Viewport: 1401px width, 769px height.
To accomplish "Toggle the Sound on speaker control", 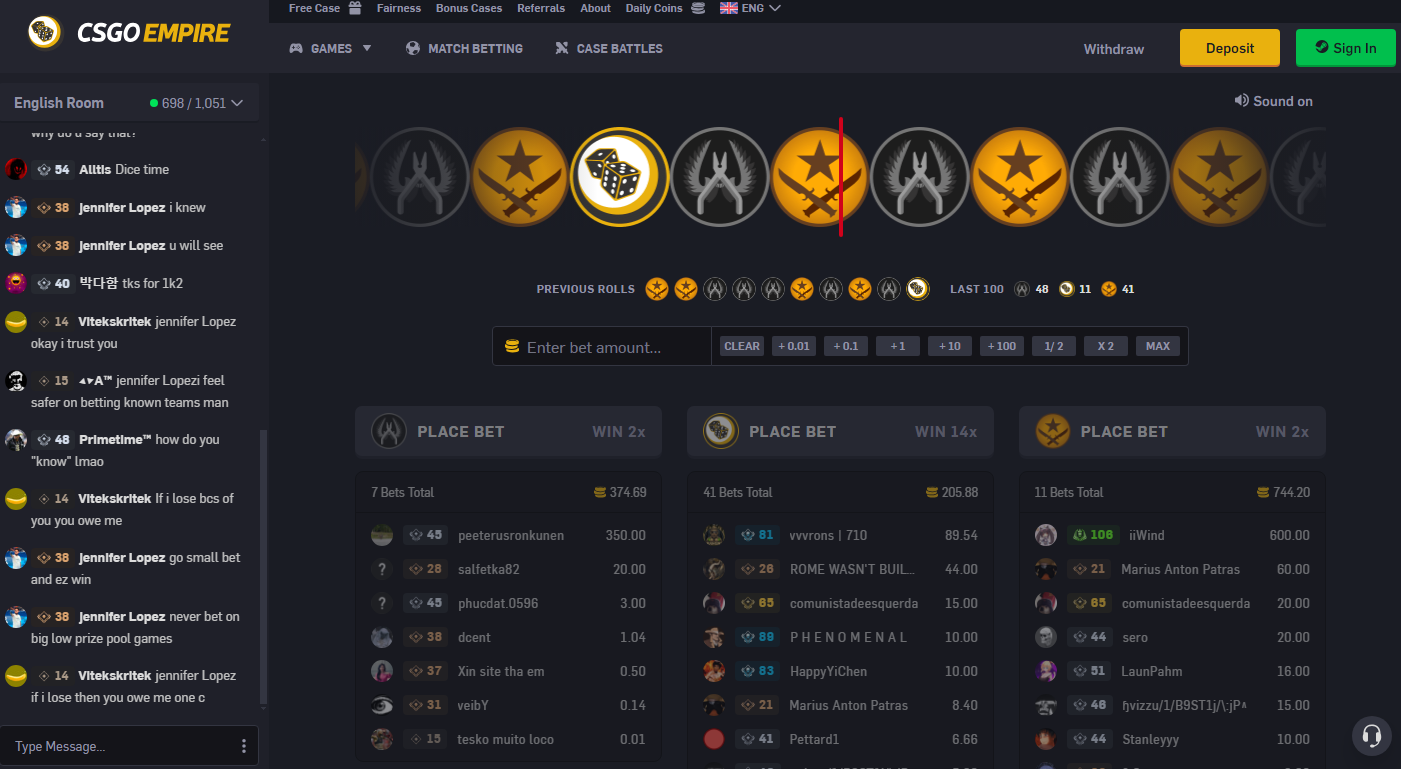I will click(1273, 101).
